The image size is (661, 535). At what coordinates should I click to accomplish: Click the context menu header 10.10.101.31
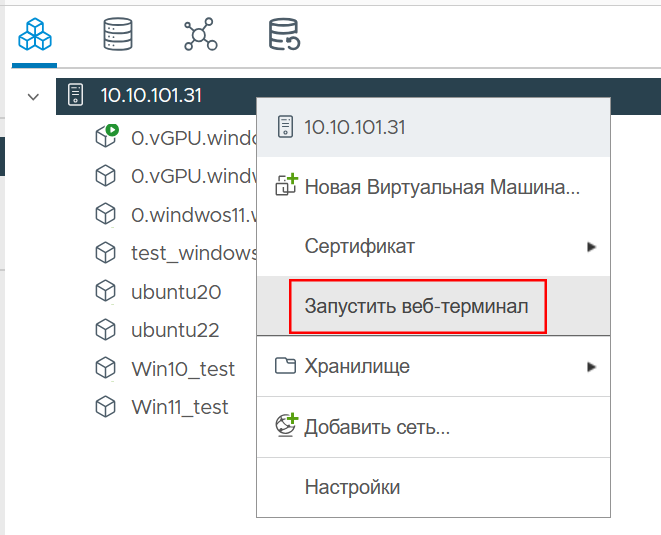pyautogui.click(x=433, y=127)
